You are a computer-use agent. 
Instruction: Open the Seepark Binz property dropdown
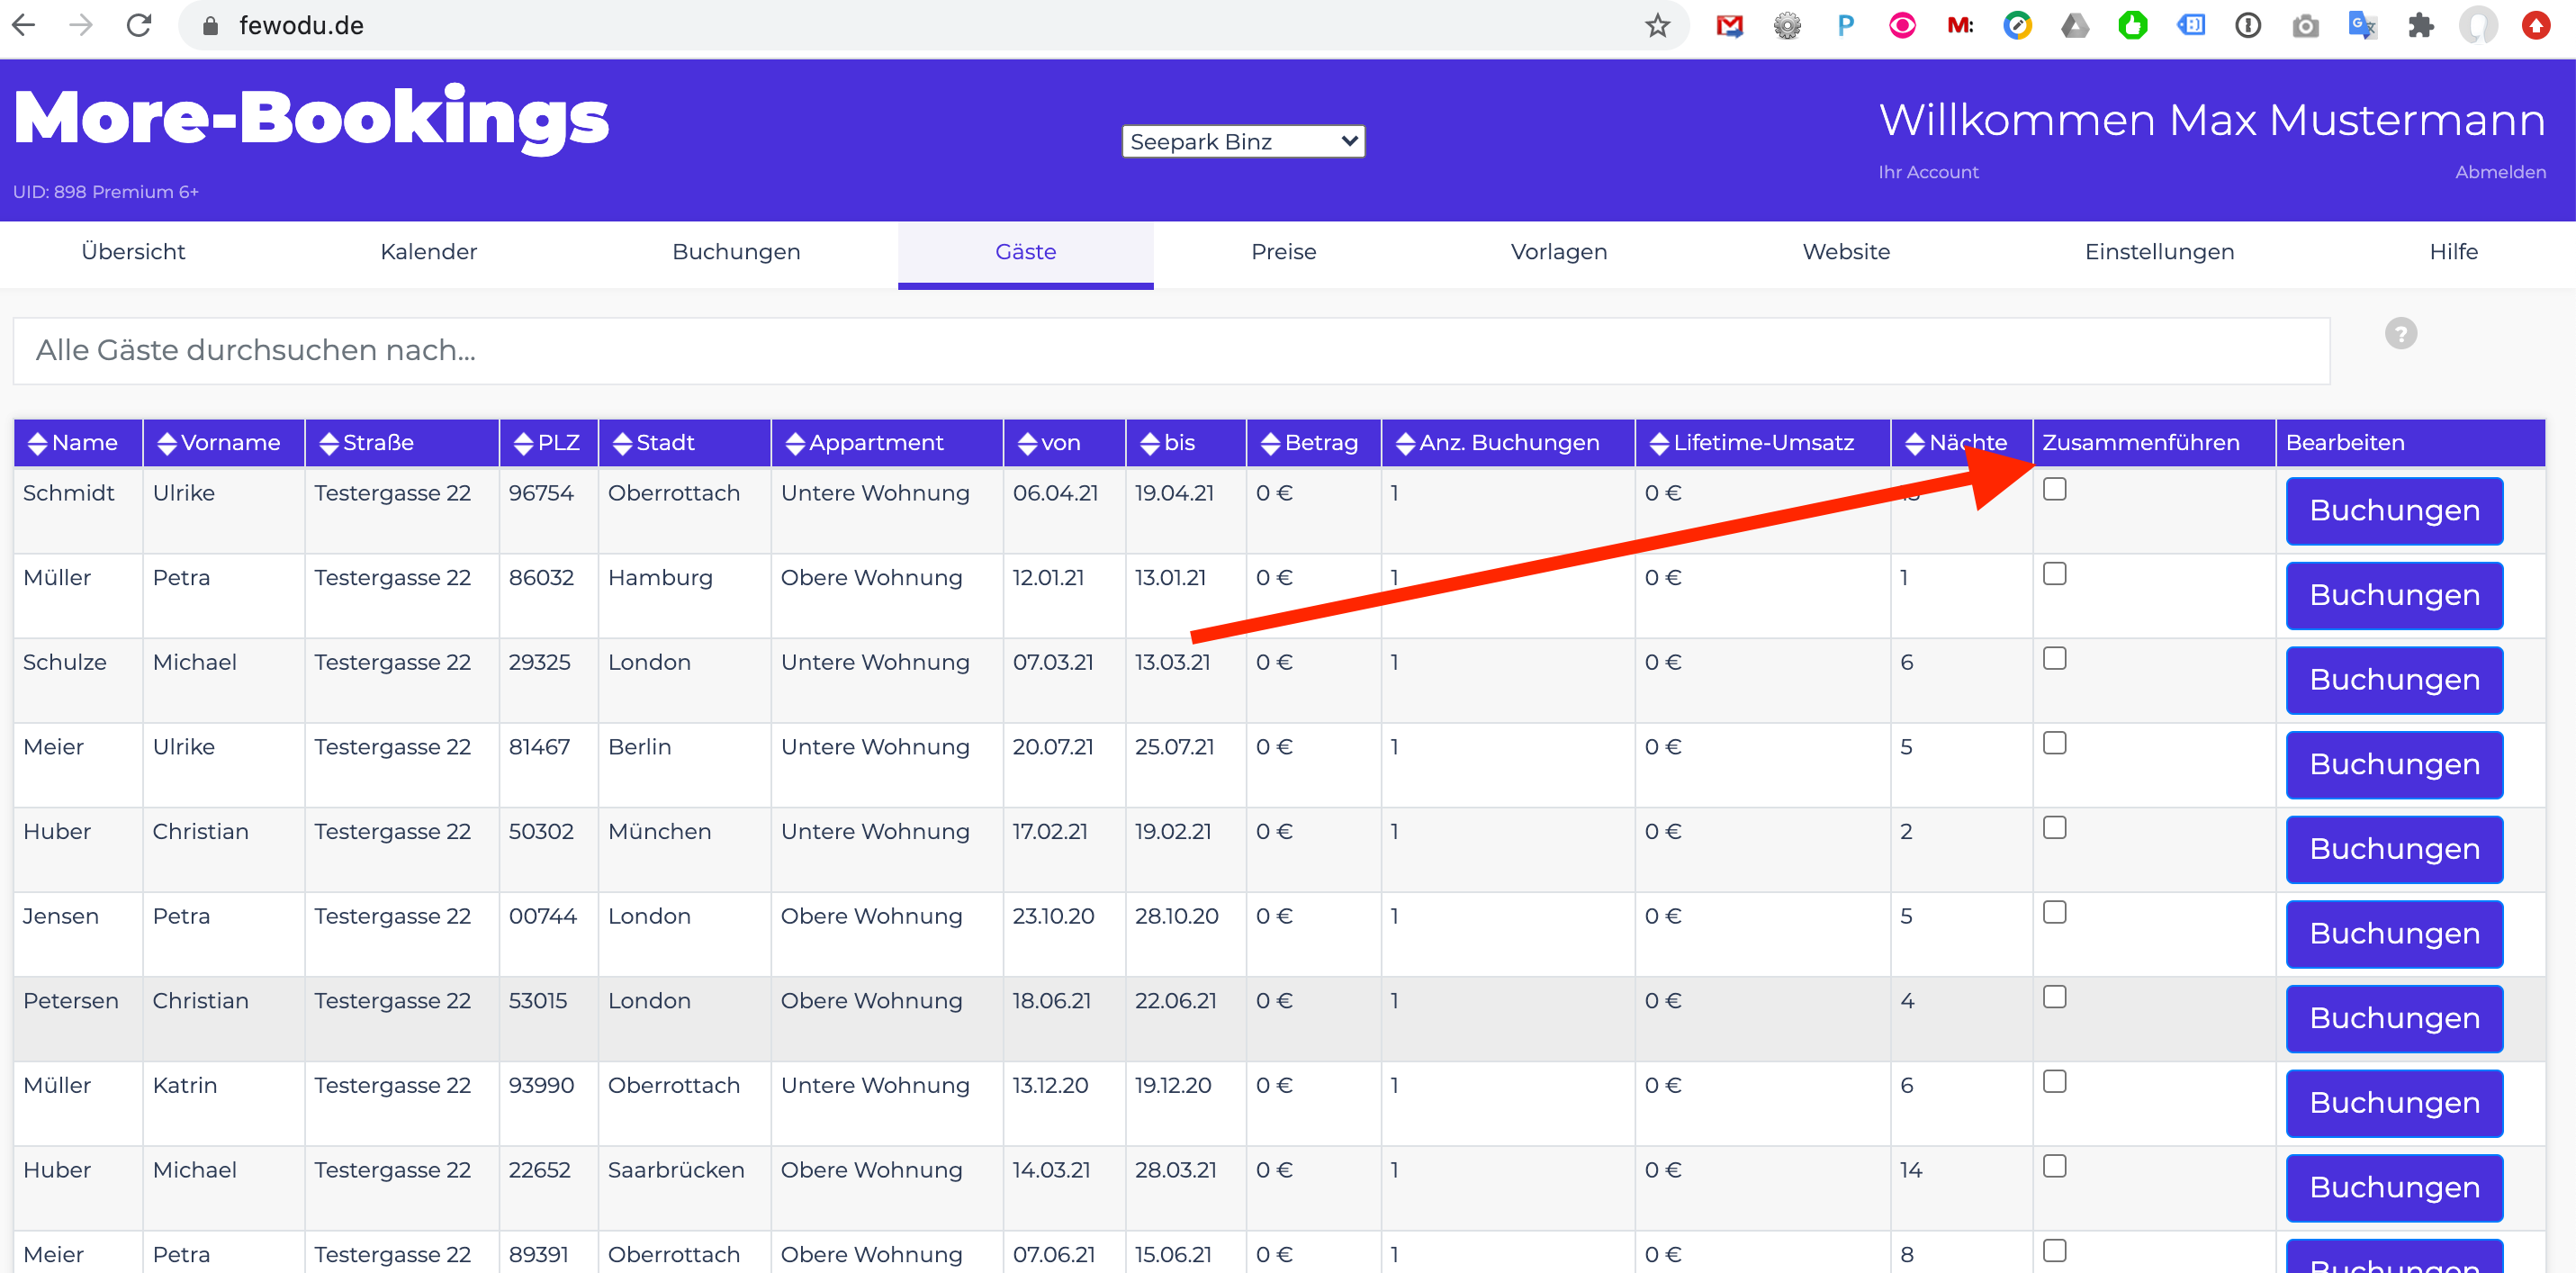coord(1242,141)
